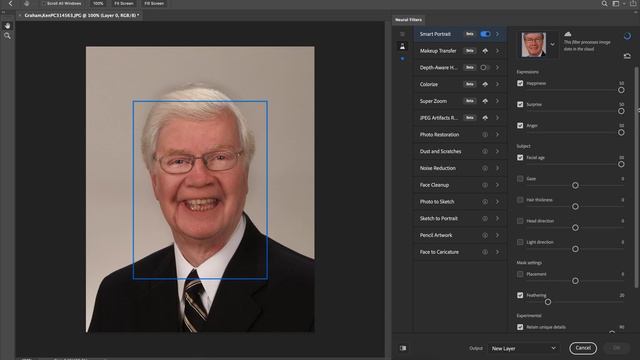Select the Zoom tool in left toolbar
Image resolution: width=640 pixels, height=360 pixels.
[7, 36]
